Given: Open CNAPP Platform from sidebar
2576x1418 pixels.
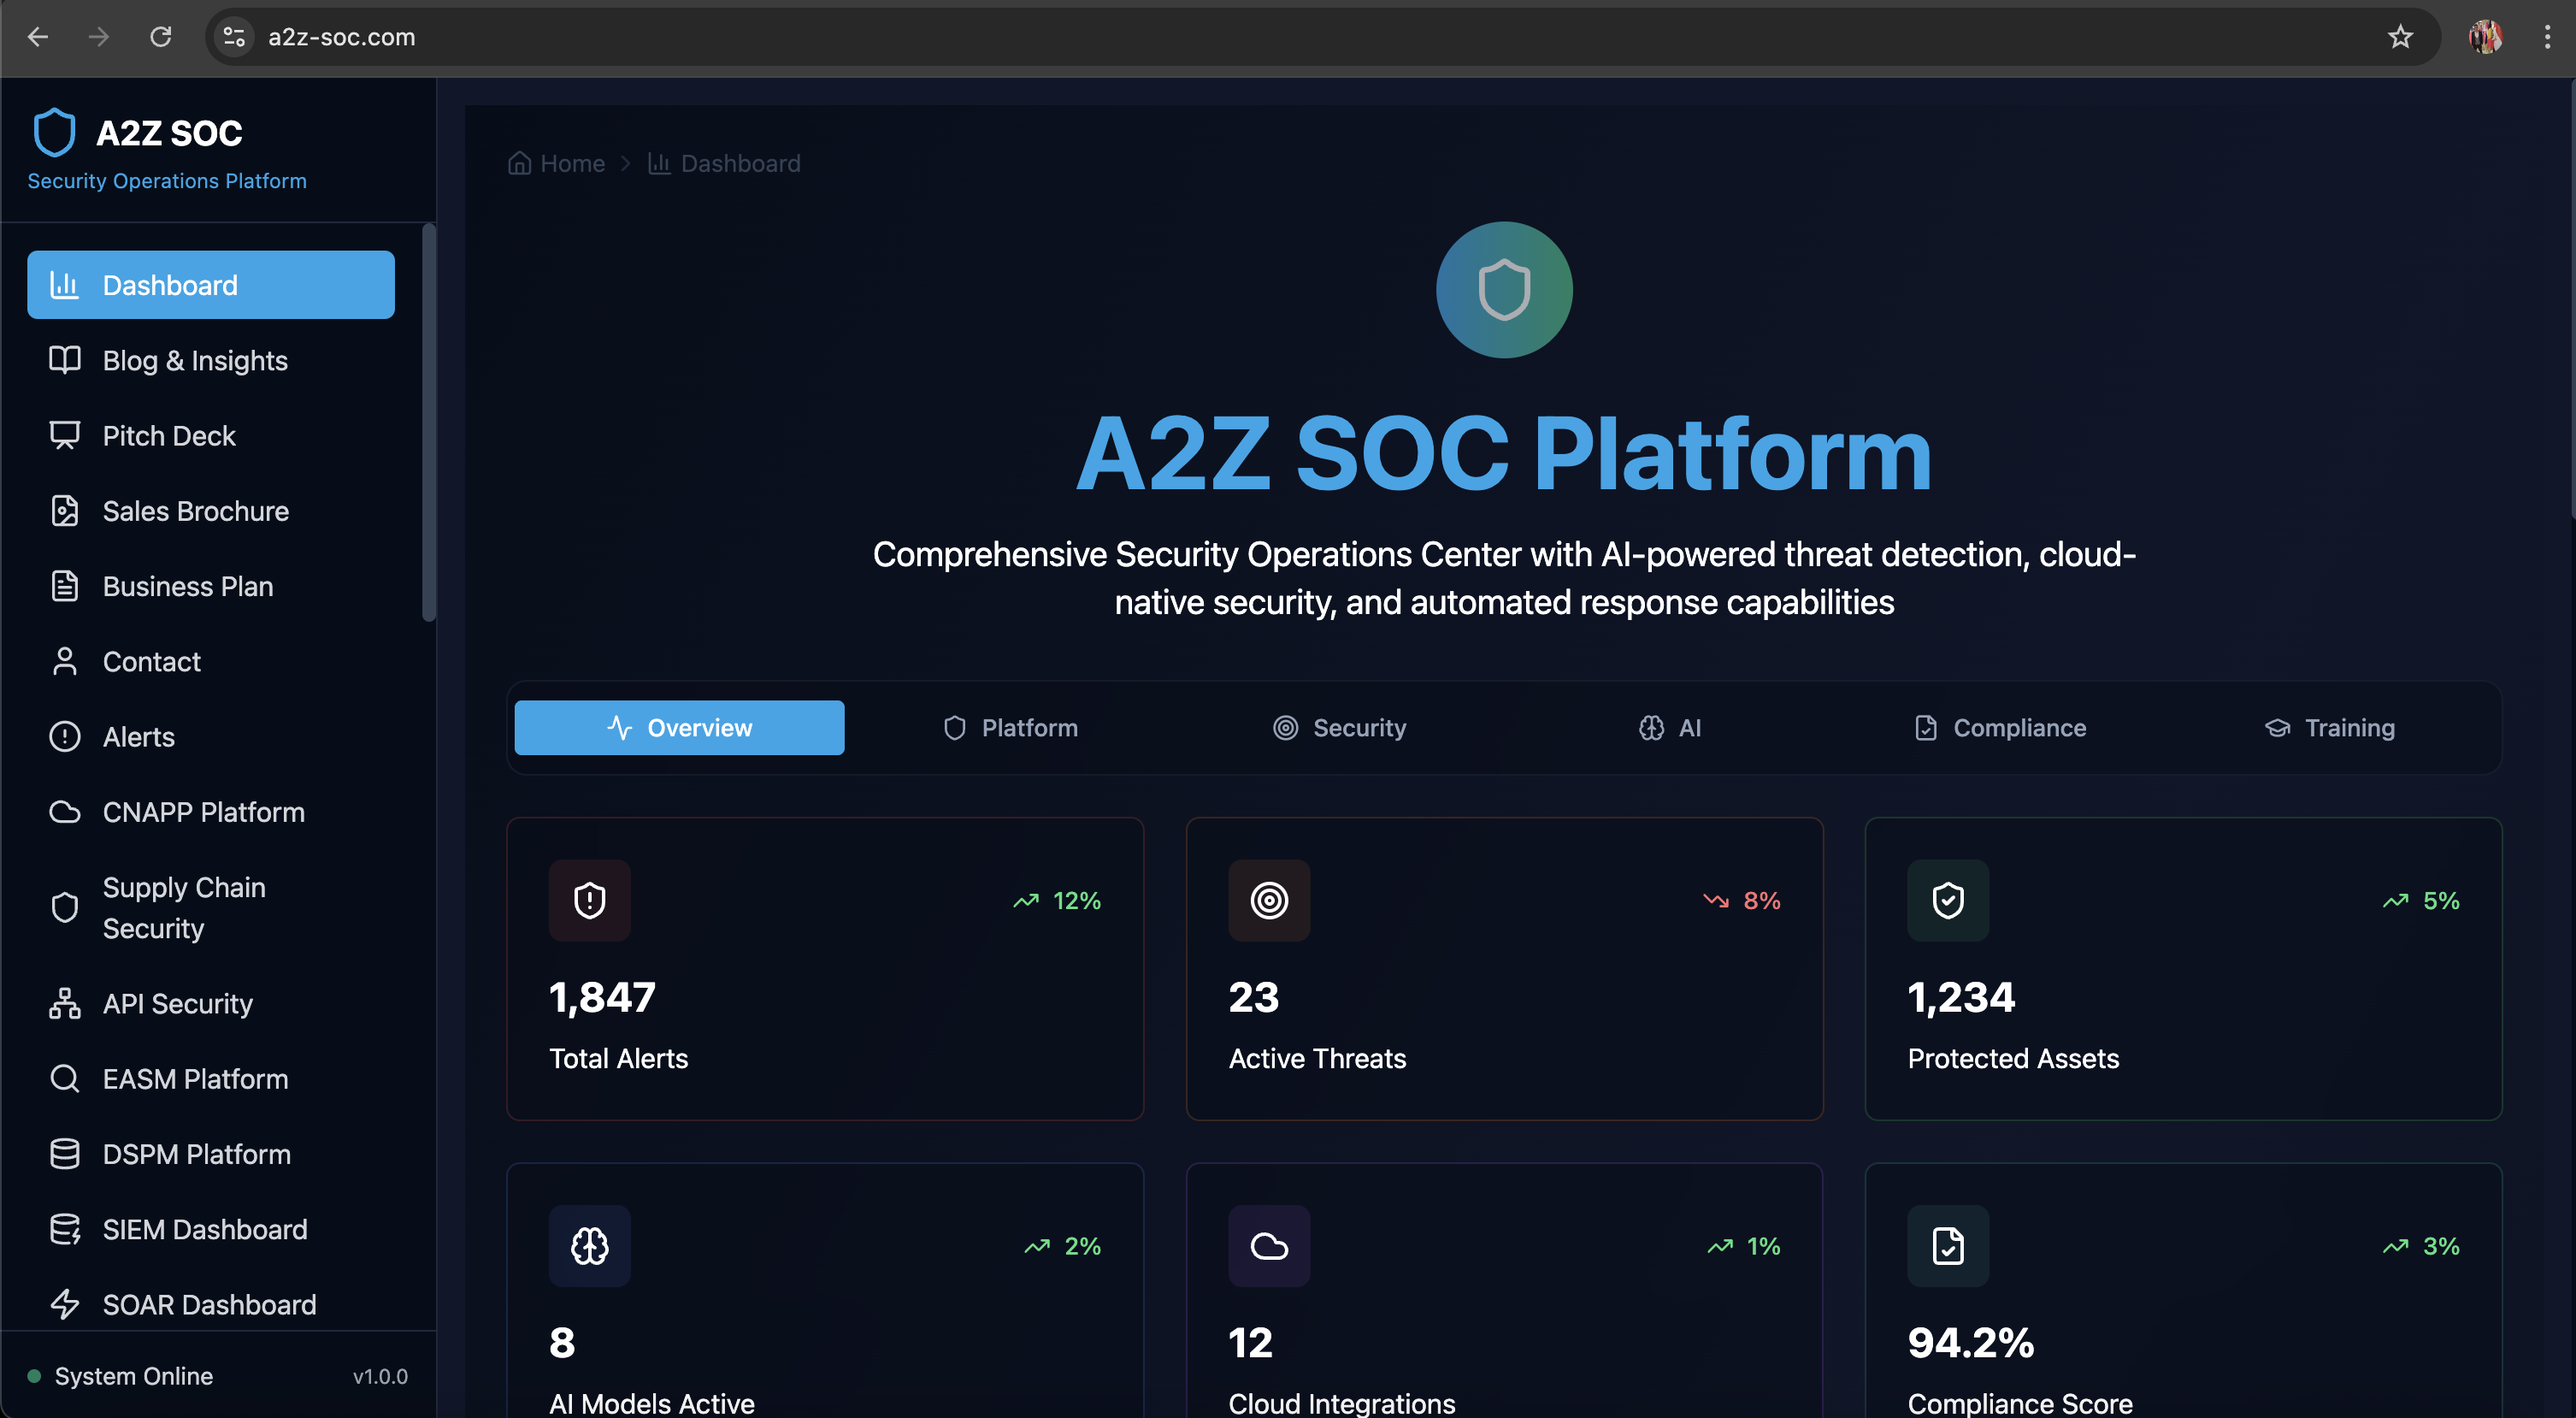Looking at the screenshot, I should [x=211, y=812].
